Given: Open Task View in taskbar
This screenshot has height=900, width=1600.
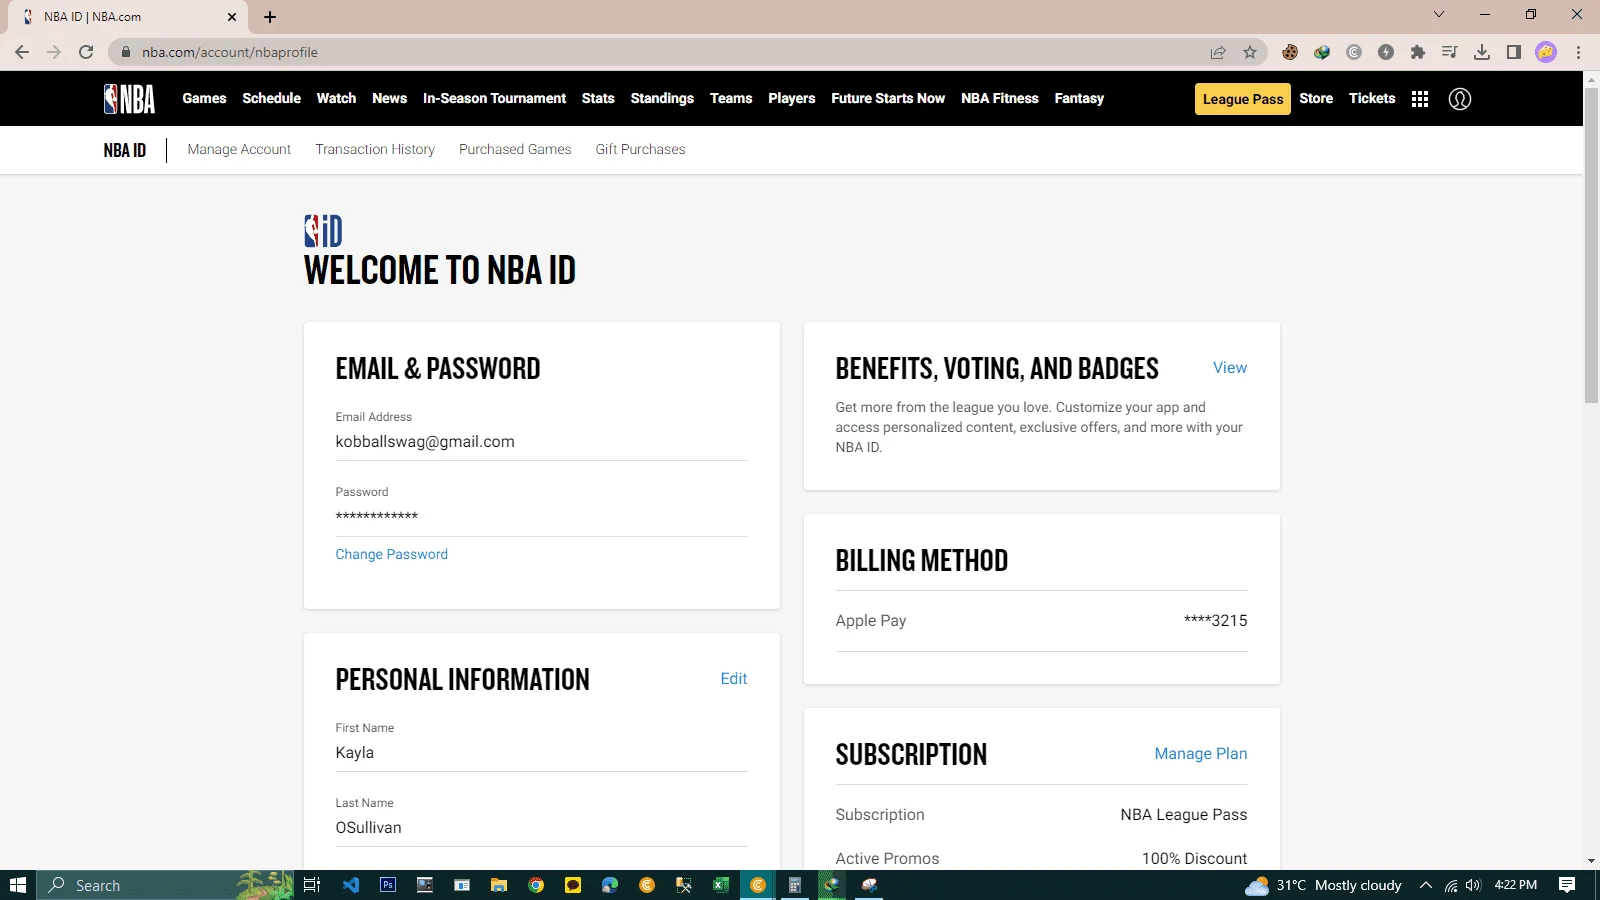Looking at the screenshot, I should (x=312, y=885).
